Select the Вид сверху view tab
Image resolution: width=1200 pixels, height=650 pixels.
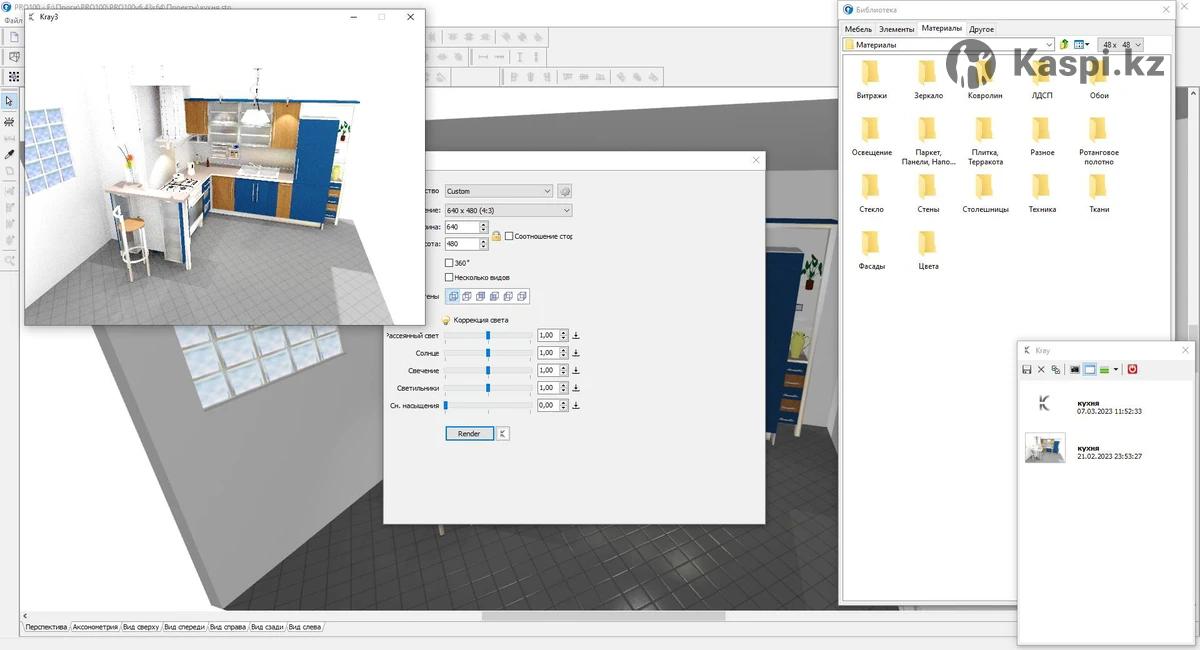pyautogui.click(x=141, y=627)
